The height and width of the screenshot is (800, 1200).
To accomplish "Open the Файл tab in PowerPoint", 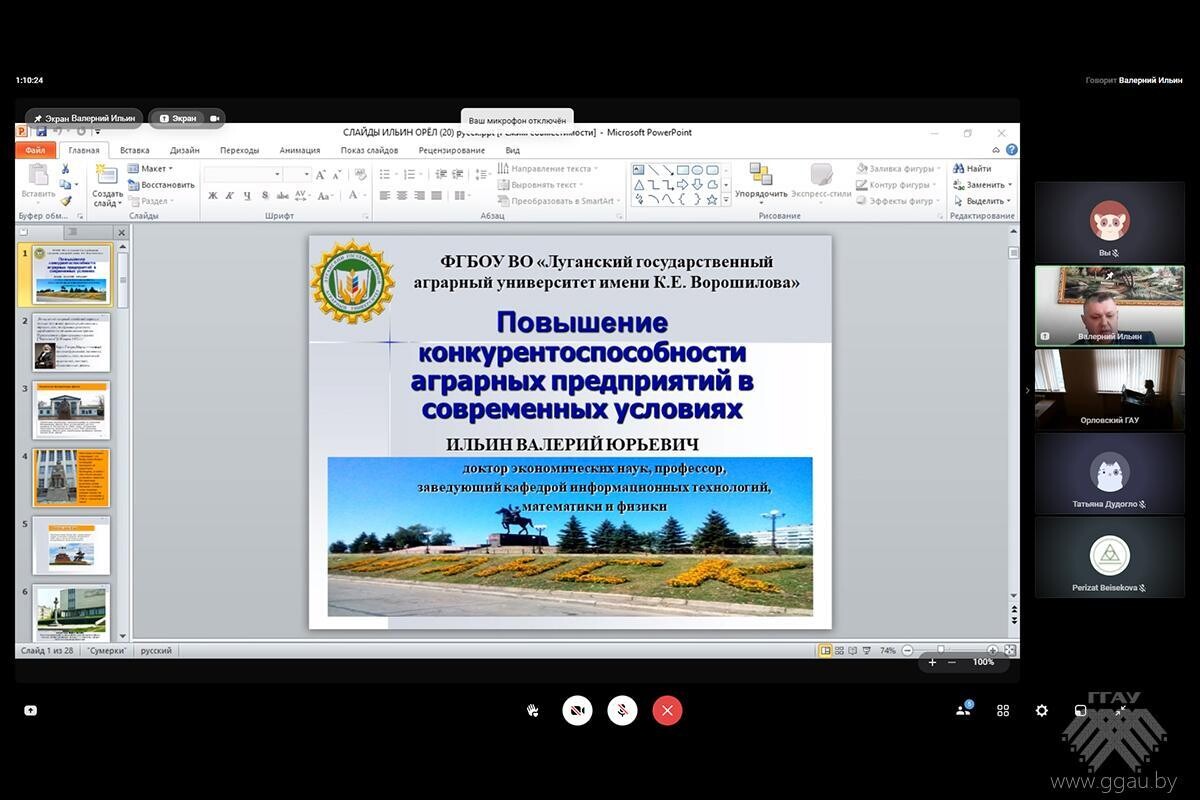I will click(x=35, y=150).
